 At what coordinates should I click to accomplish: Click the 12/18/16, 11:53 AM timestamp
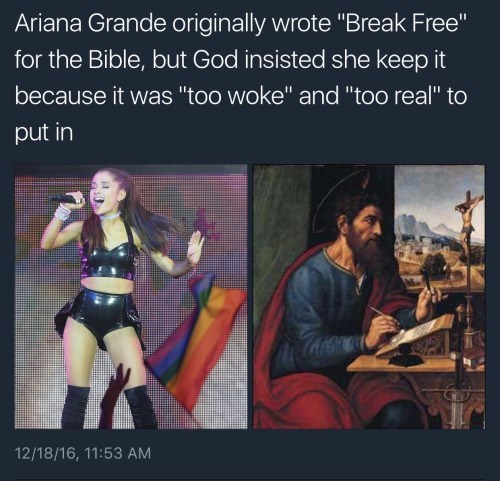point(83,453)
